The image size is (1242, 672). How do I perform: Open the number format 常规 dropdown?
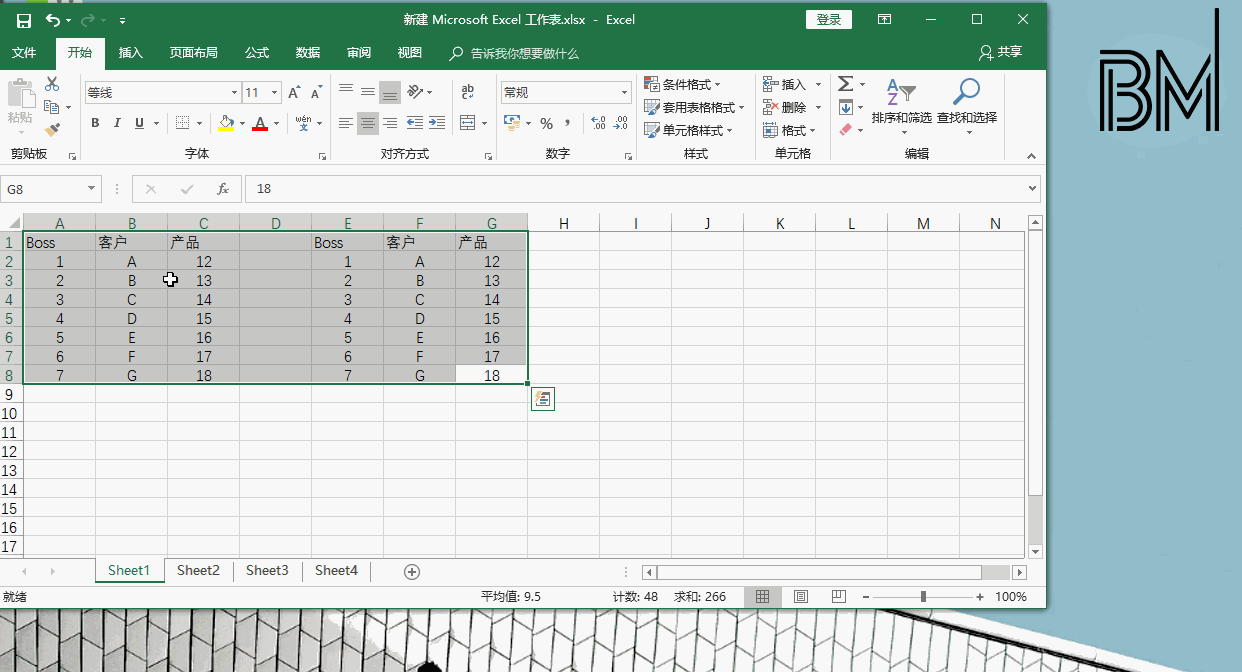point(624,92)
